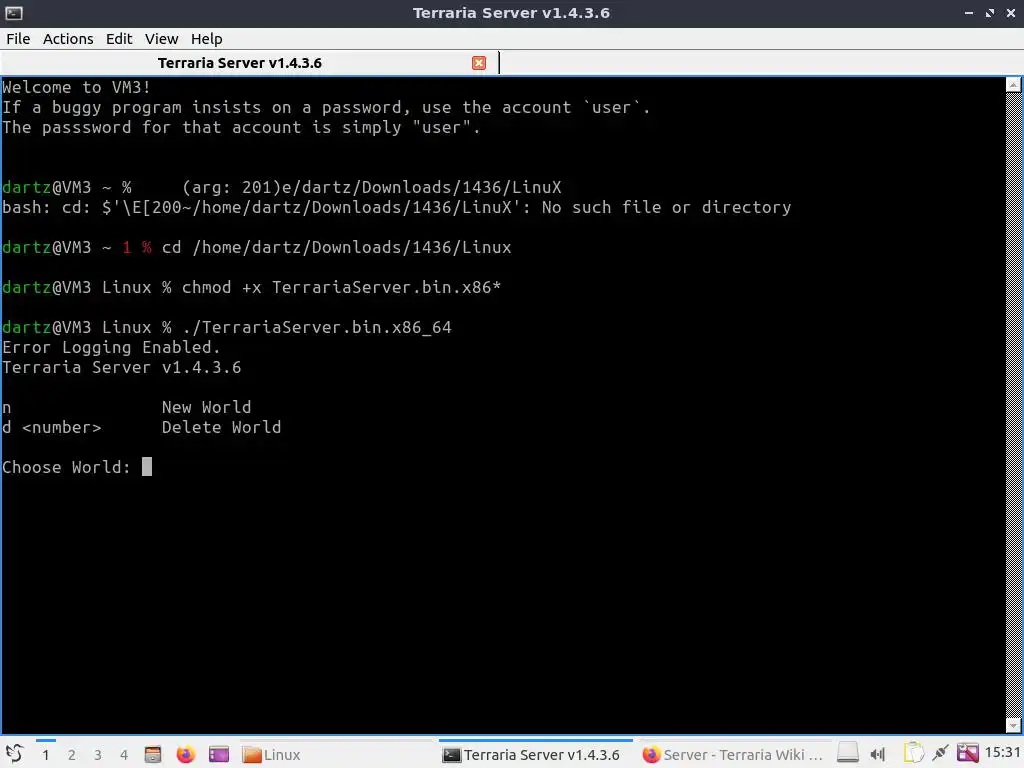Click the scrollbar down arrow
The image size is (1024, 768).
pyautogui.click(x=1014, y=726)
